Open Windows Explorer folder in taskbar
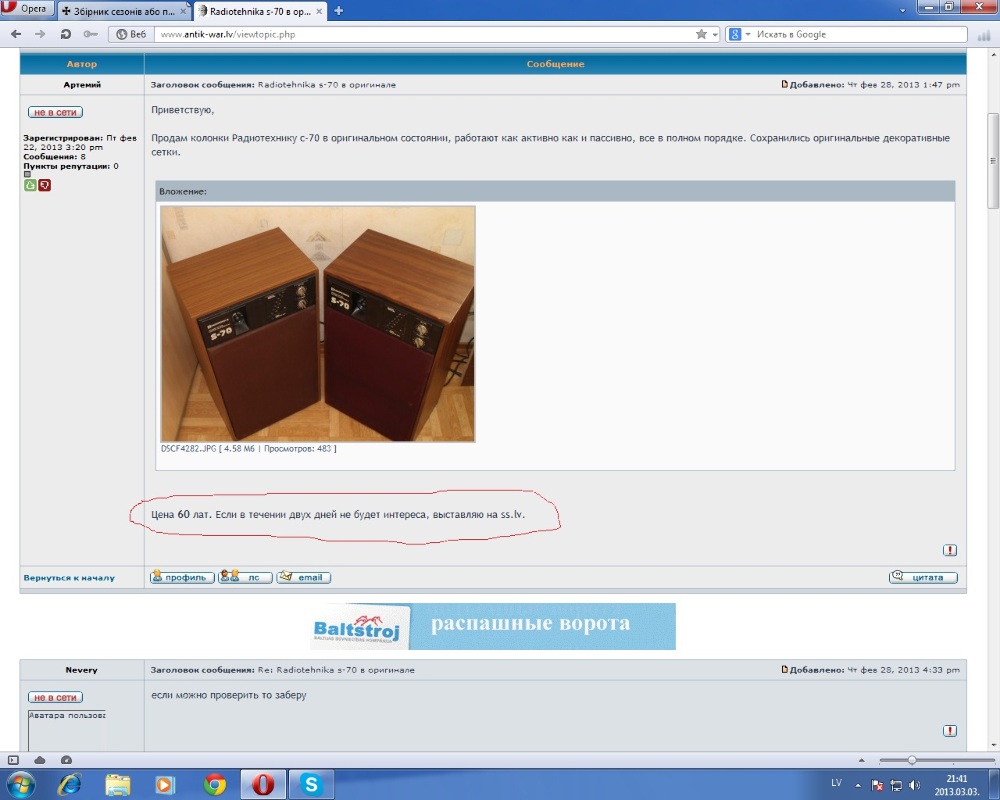This screenshot has height=800, width=1000. [x=117, y=784]
